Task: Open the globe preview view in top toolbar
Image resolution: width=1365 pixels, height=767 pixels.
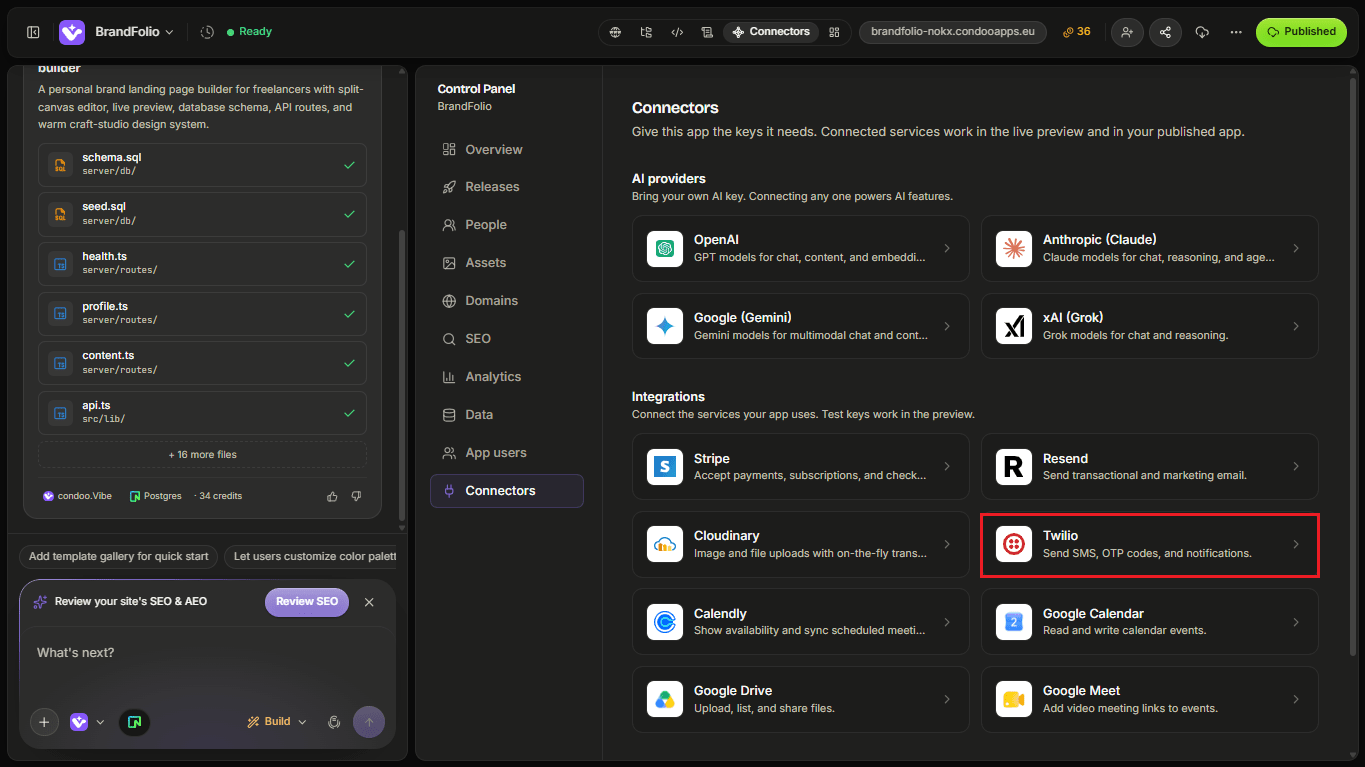Action: click(616, 32)
